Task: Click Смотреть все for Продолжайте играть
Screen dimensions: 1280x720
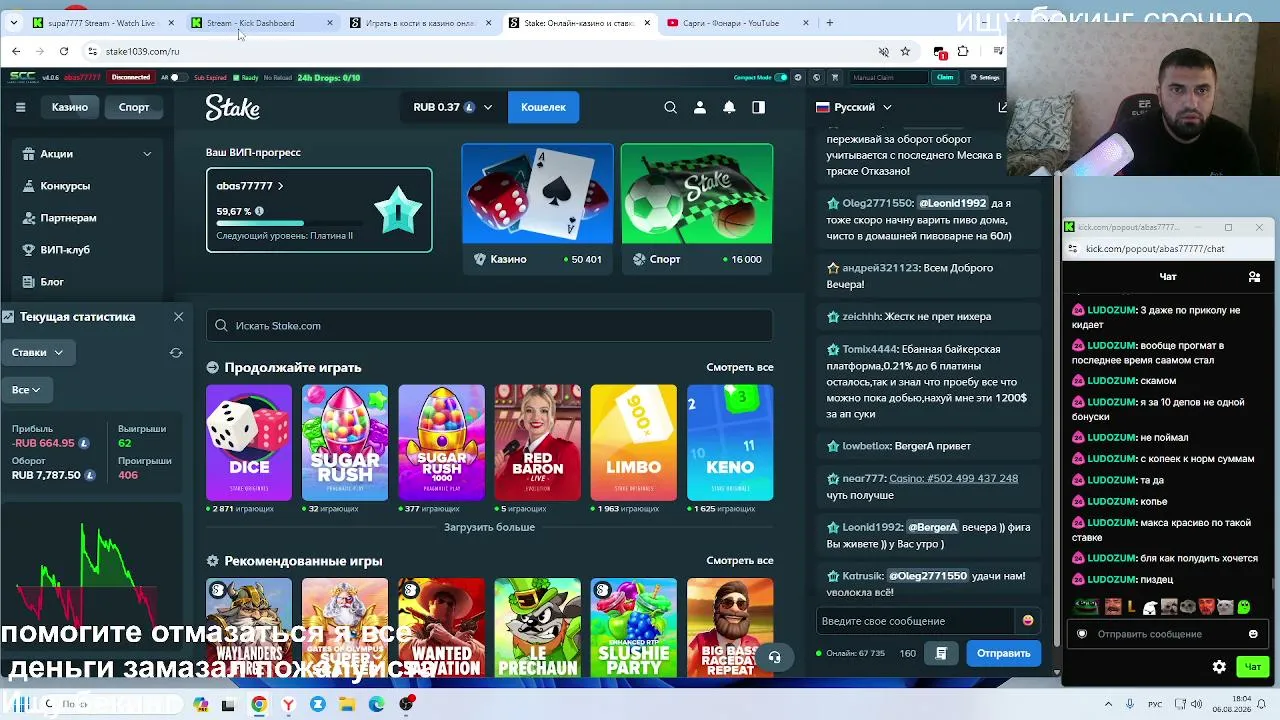Action: 740,367
